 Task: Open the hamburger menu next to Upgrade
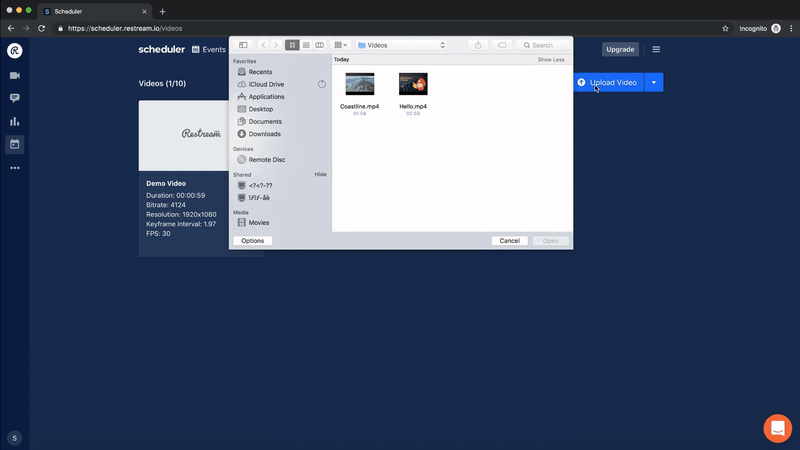[x=656, y=49]
